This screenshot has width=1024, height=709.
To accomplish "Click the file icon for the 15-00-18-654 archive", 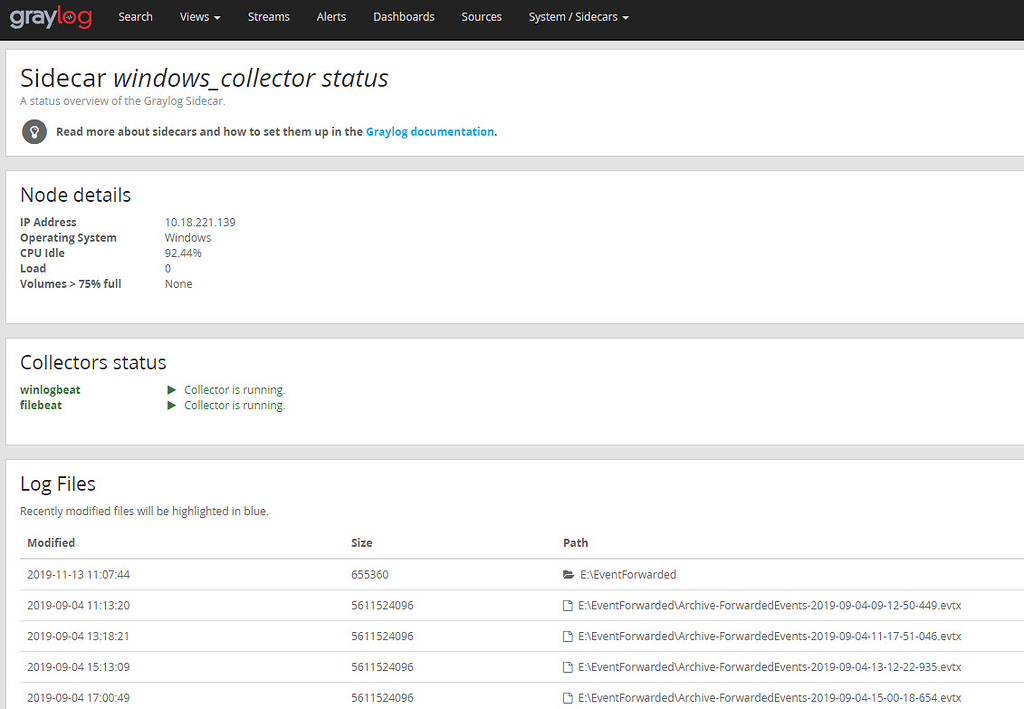I will [x=565, y=697].
